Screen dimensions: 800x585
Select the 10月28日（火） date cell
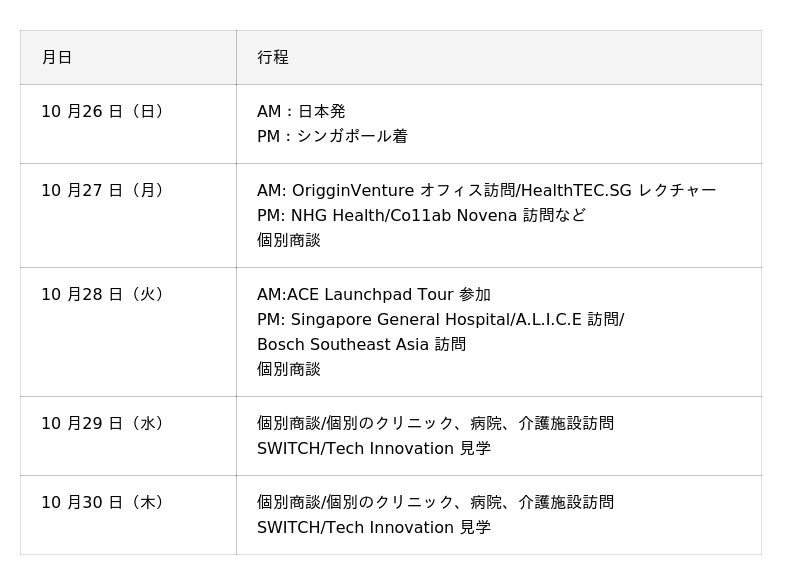(x=102, y=295)
